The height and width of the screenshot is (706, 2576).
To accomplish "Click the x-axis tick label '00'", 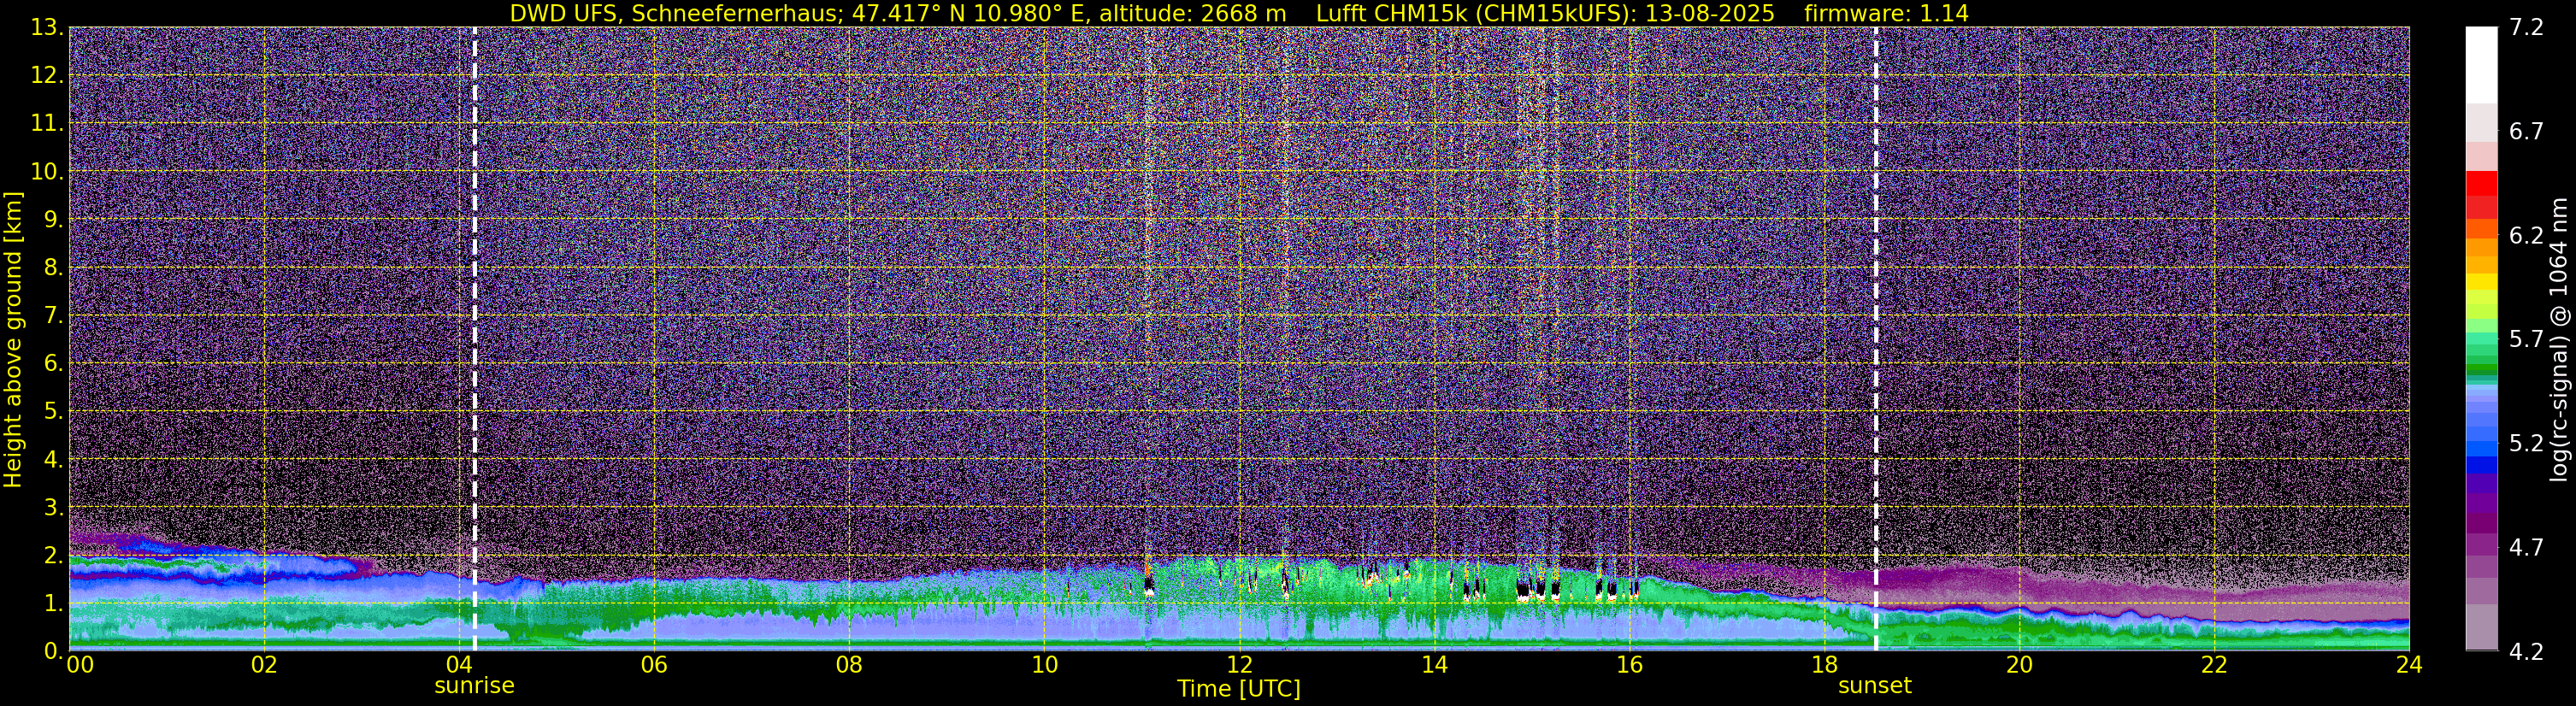I will pyautogui.click(x=80, y=665).
